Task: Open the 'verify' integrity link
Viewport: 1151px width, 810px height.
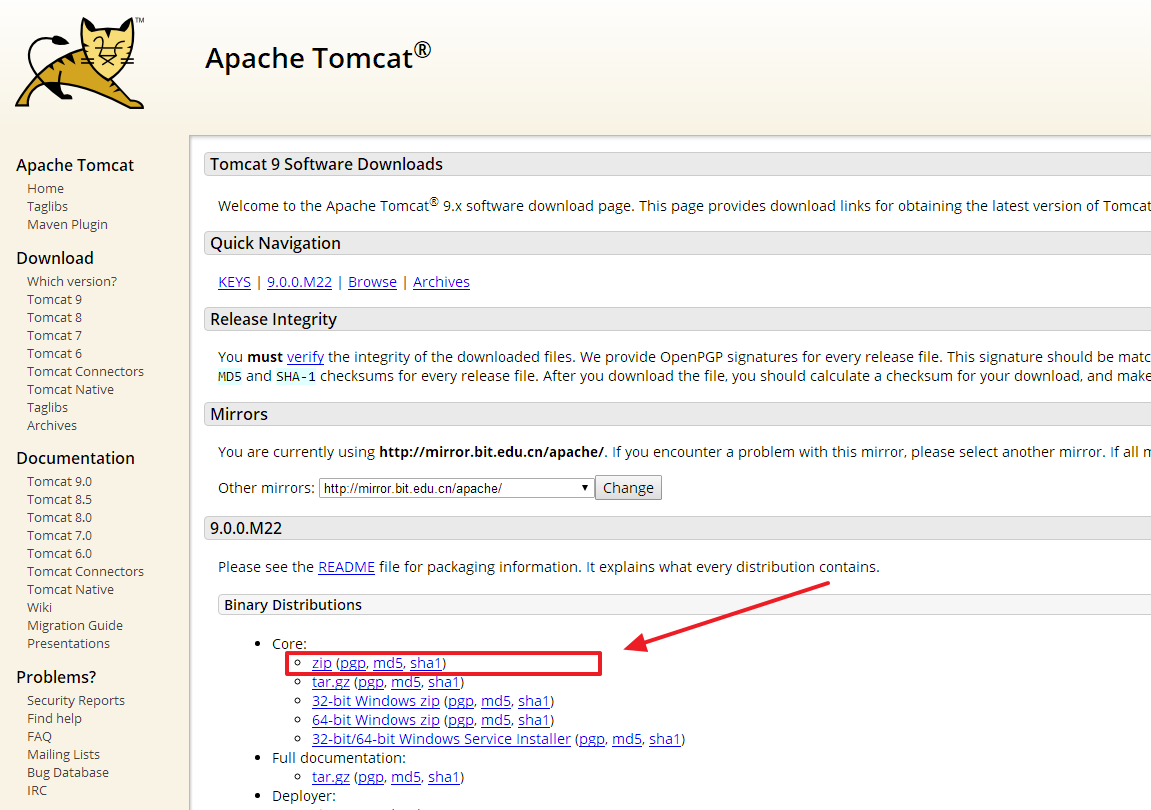Action: (305, 357)
